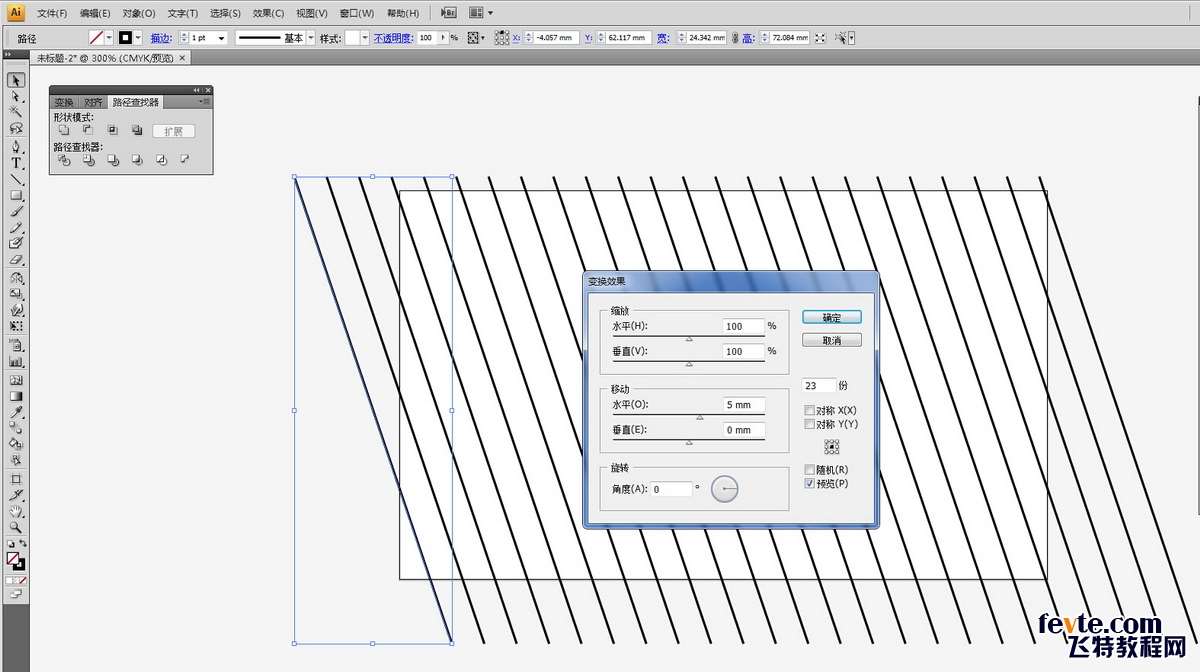Image resolution: width=1200 pixels, height=672 pixels.
Task: Select the black arrow Selection tool
Action: [x=16, y=80]
